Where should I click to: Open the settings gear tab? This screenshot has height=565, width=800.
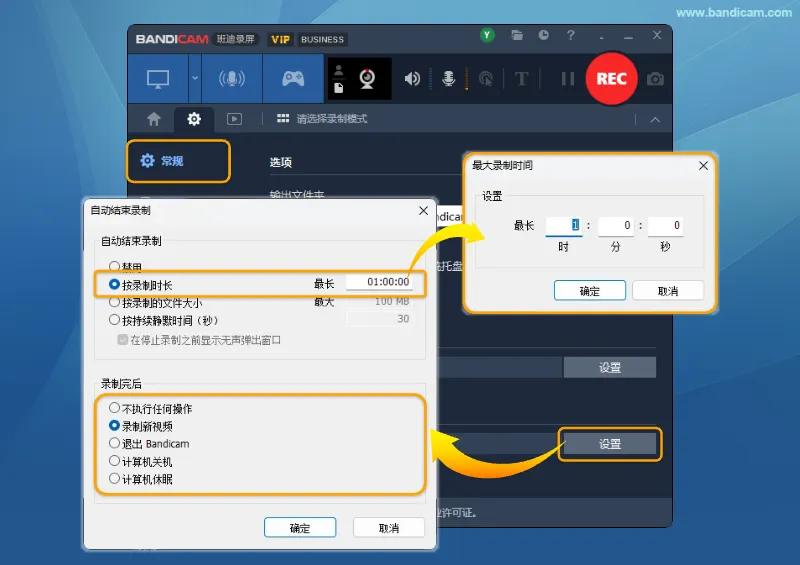(194, 119)
